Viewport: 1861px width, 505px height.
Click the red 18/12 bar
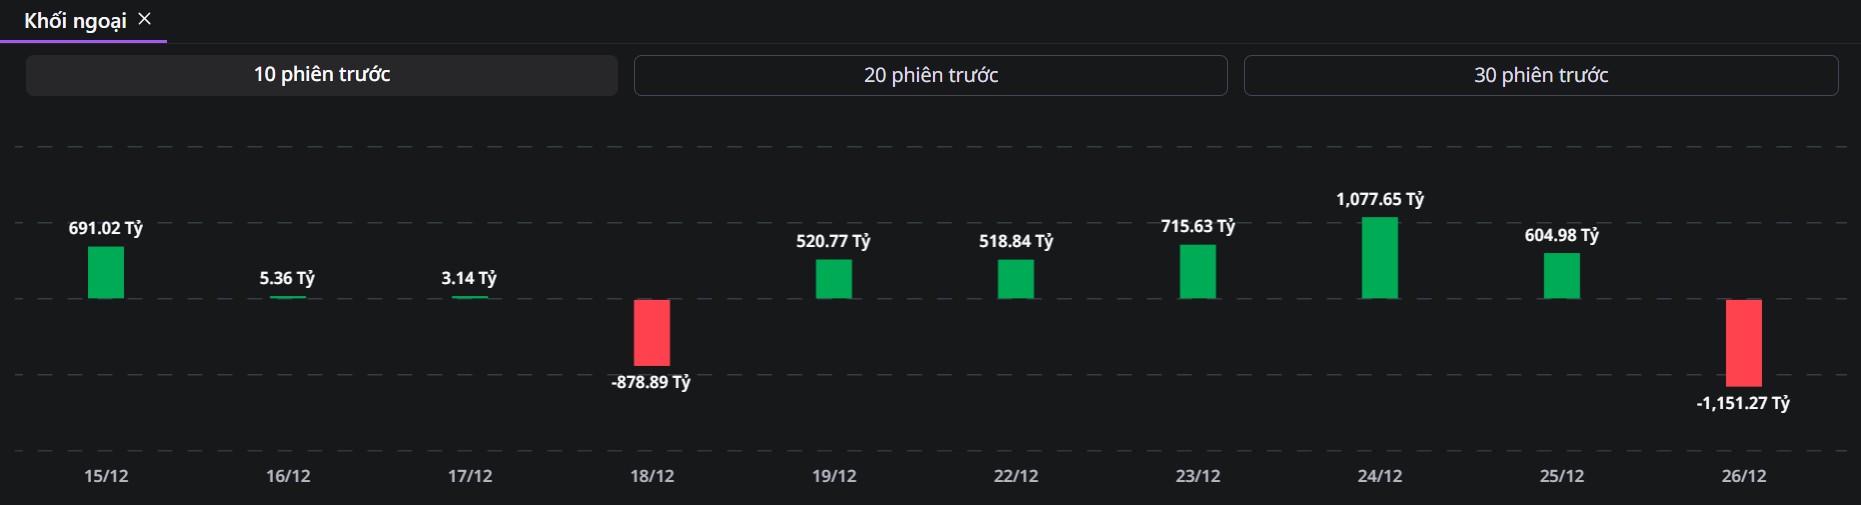(652, 332)
